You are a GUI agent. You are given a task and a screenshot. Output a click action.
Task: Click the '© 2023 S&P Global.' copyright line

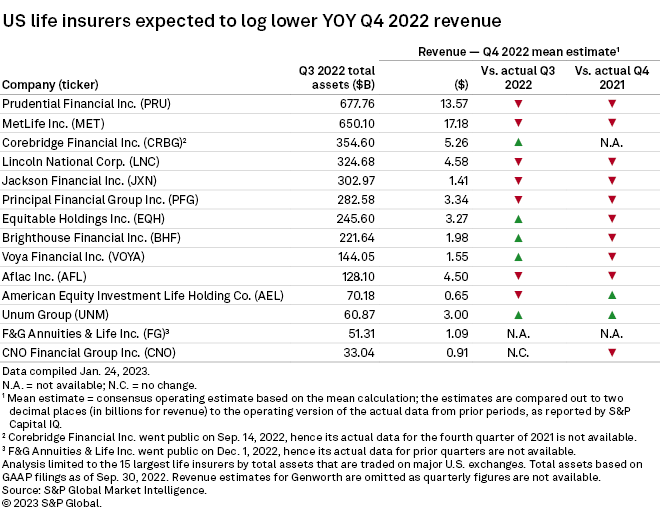(52, 504)
